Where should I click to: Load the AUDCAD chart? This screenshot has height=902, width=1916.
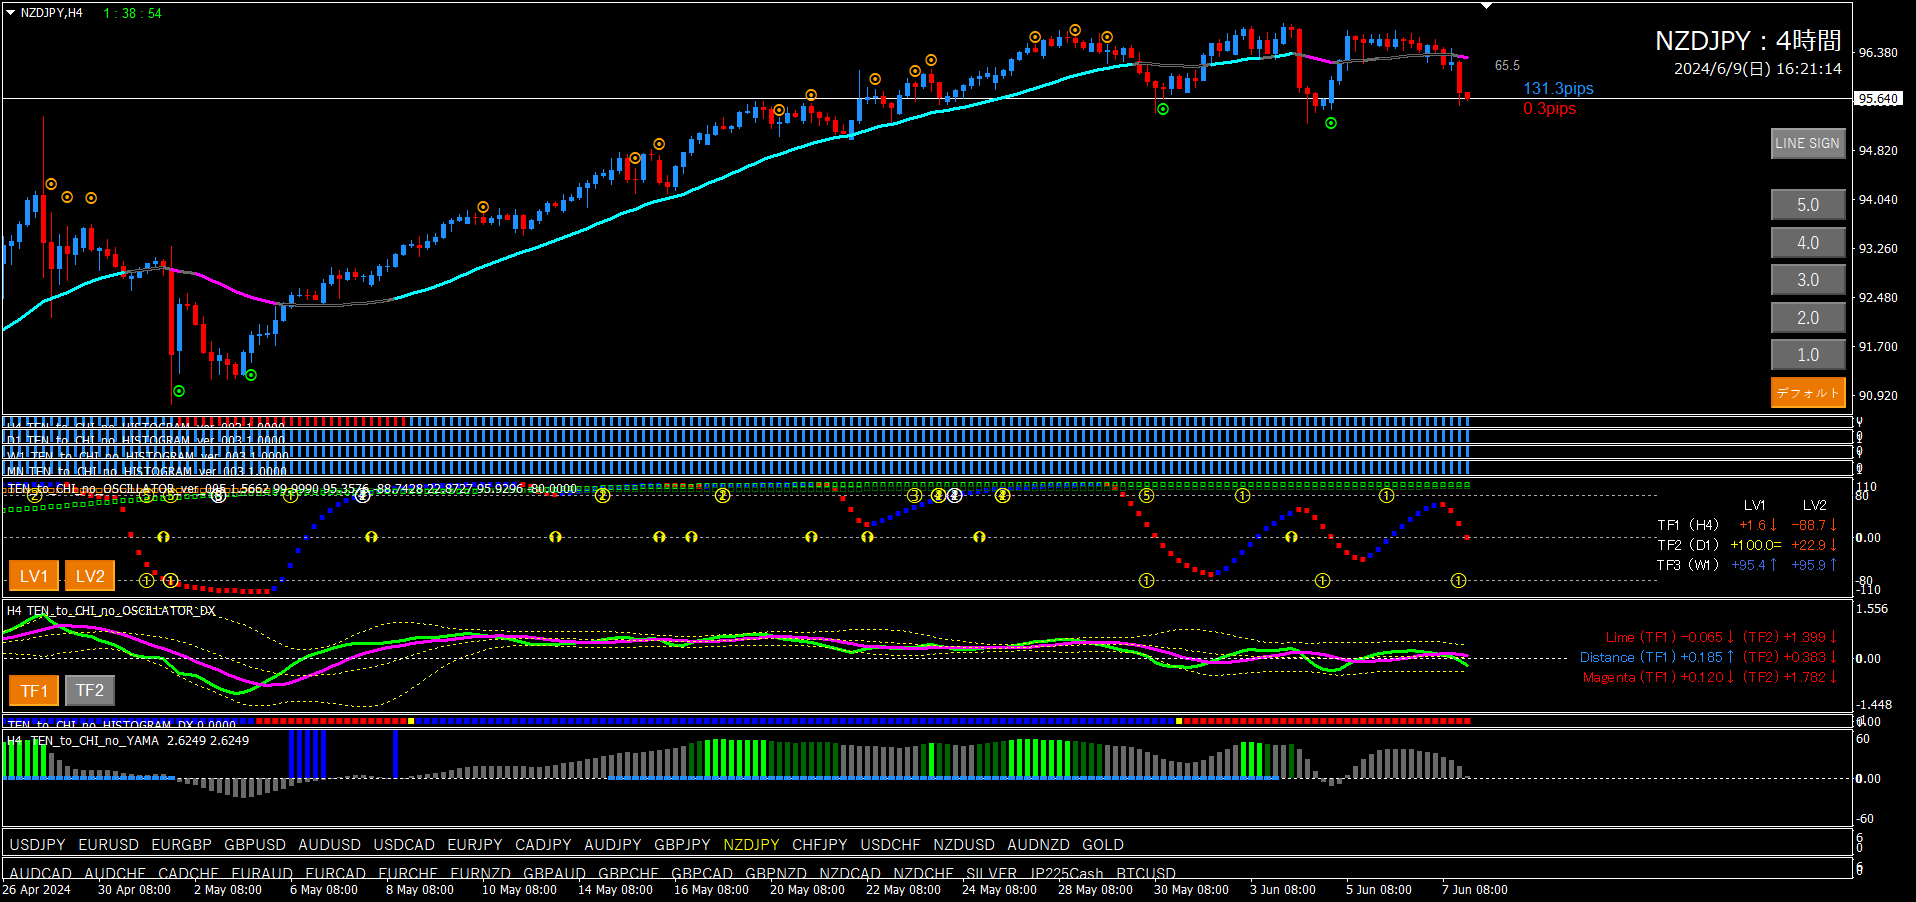click(40, 873)
